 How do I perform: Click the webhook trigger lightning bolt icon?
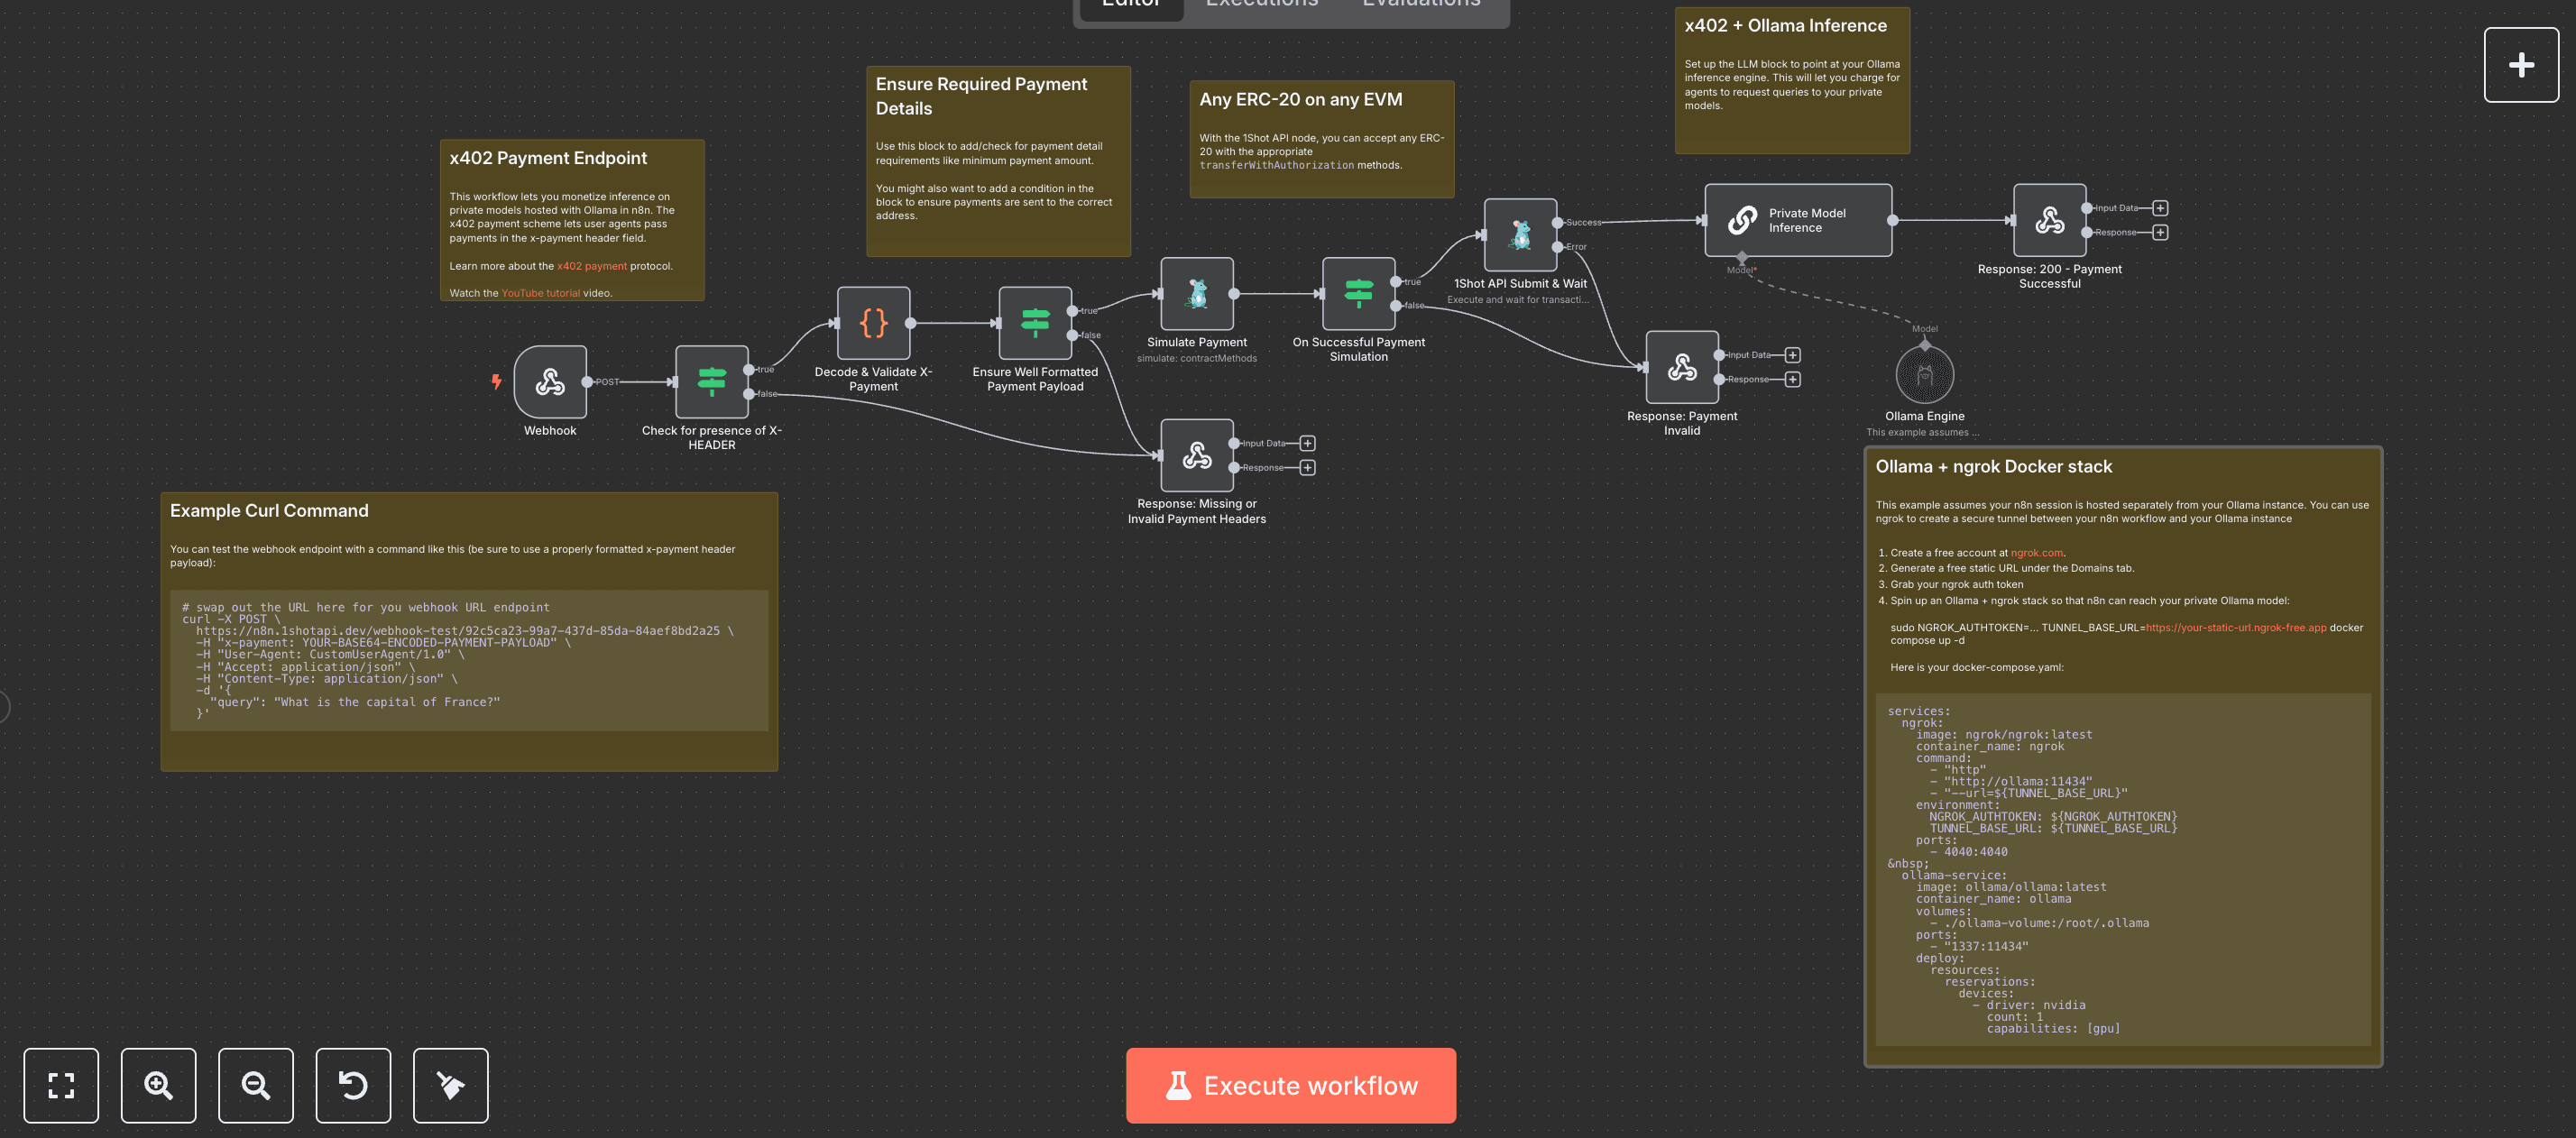coord(496,381)
